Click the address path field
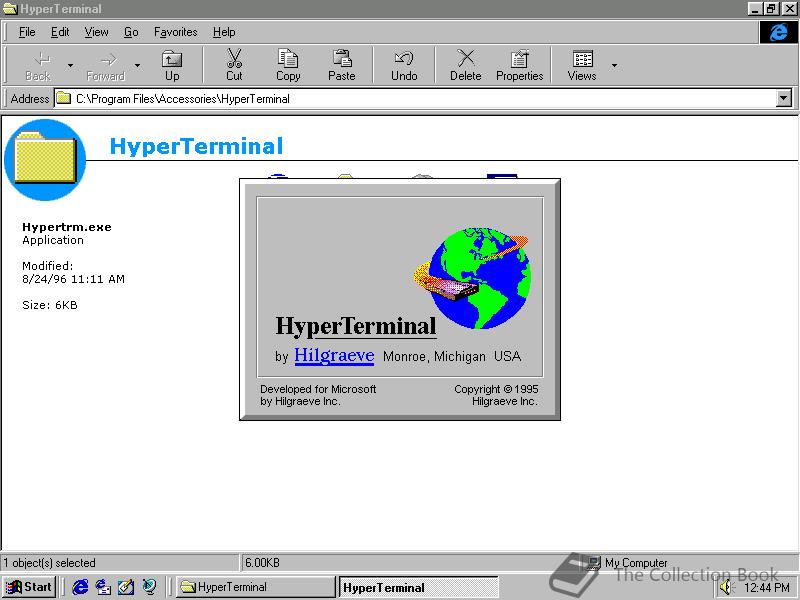 click(423, 98)
